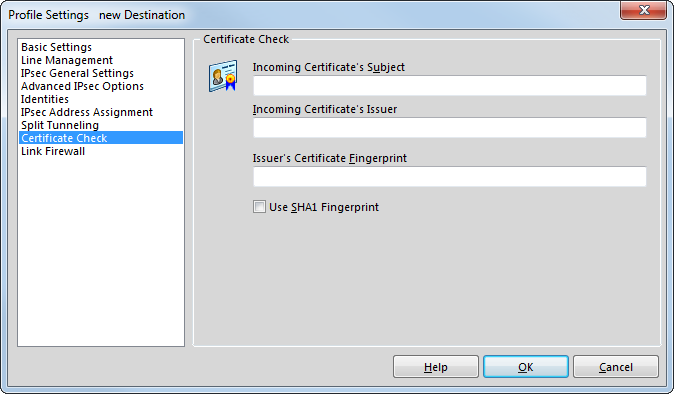Viewport: 674px width, 394px height.
Task: Click the Issuer's Certificate Fingerprint field
Action: click(x=450, y=177)
